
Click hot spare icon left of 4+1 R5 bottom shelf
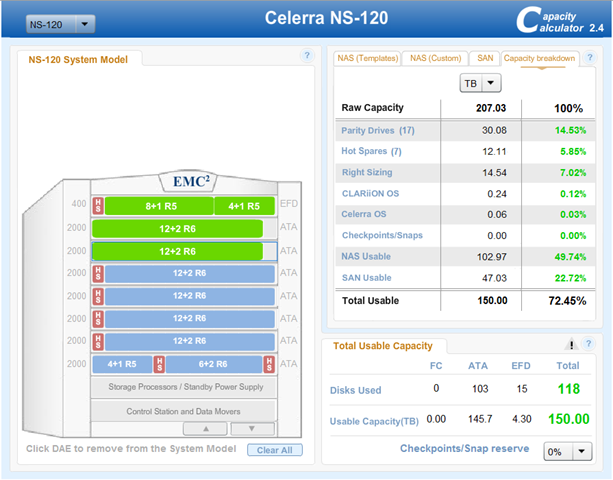[x=98, y=364]
